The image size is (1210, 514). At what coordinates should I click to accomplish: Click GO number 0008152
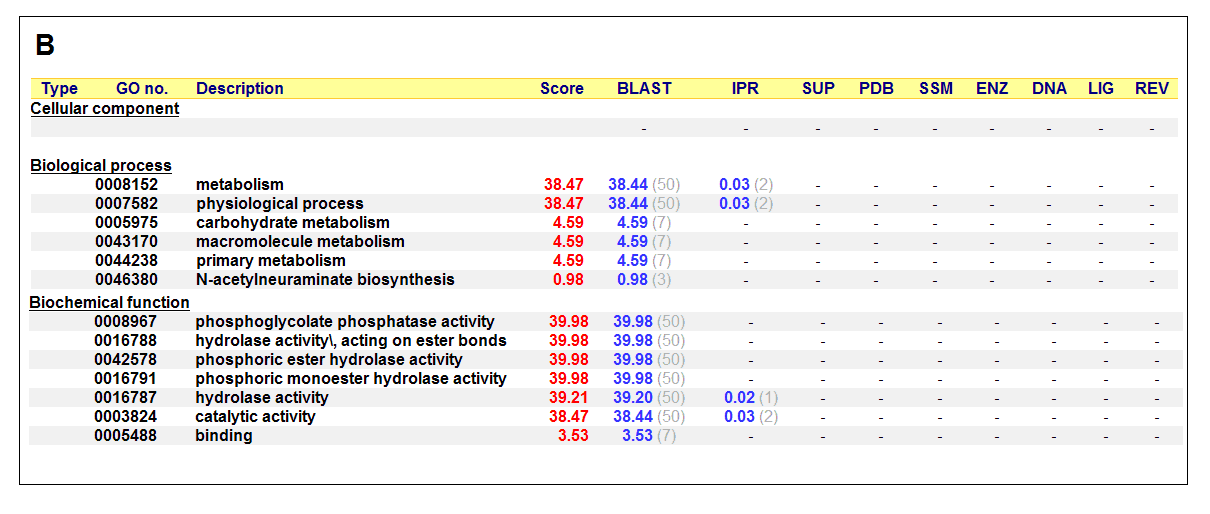[x=126, y=184]
